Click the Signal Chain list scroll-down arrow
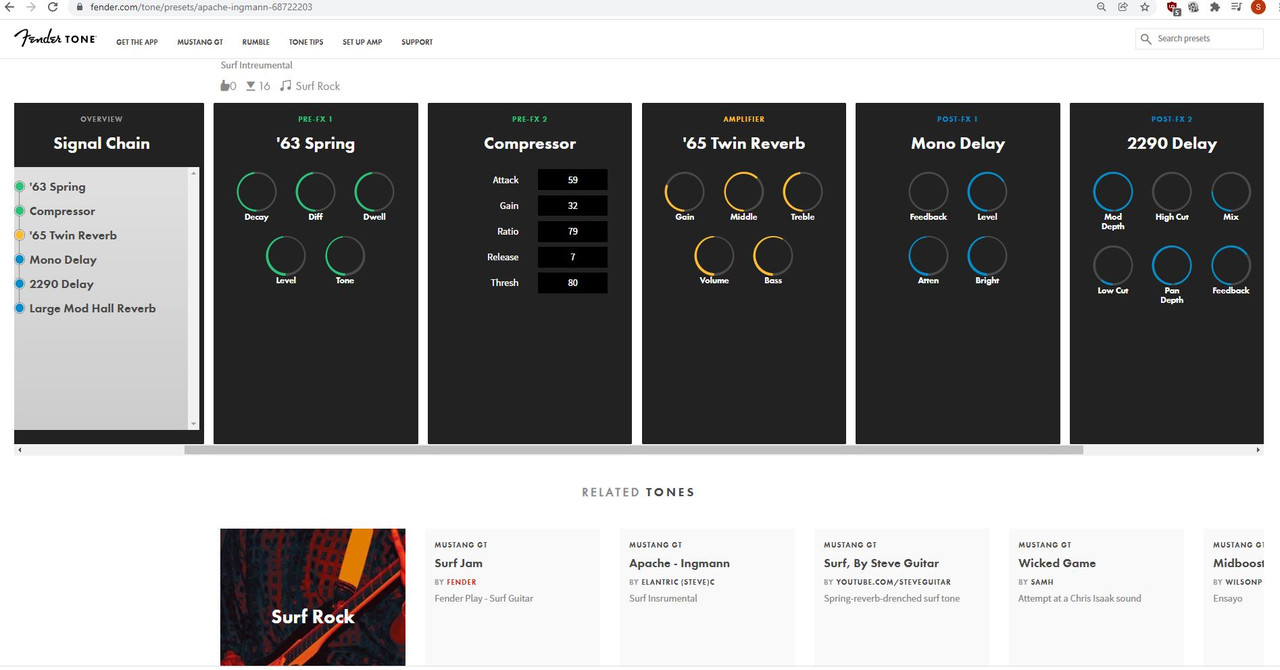Viewport: 1280px width, 670px height. [194, 425]
